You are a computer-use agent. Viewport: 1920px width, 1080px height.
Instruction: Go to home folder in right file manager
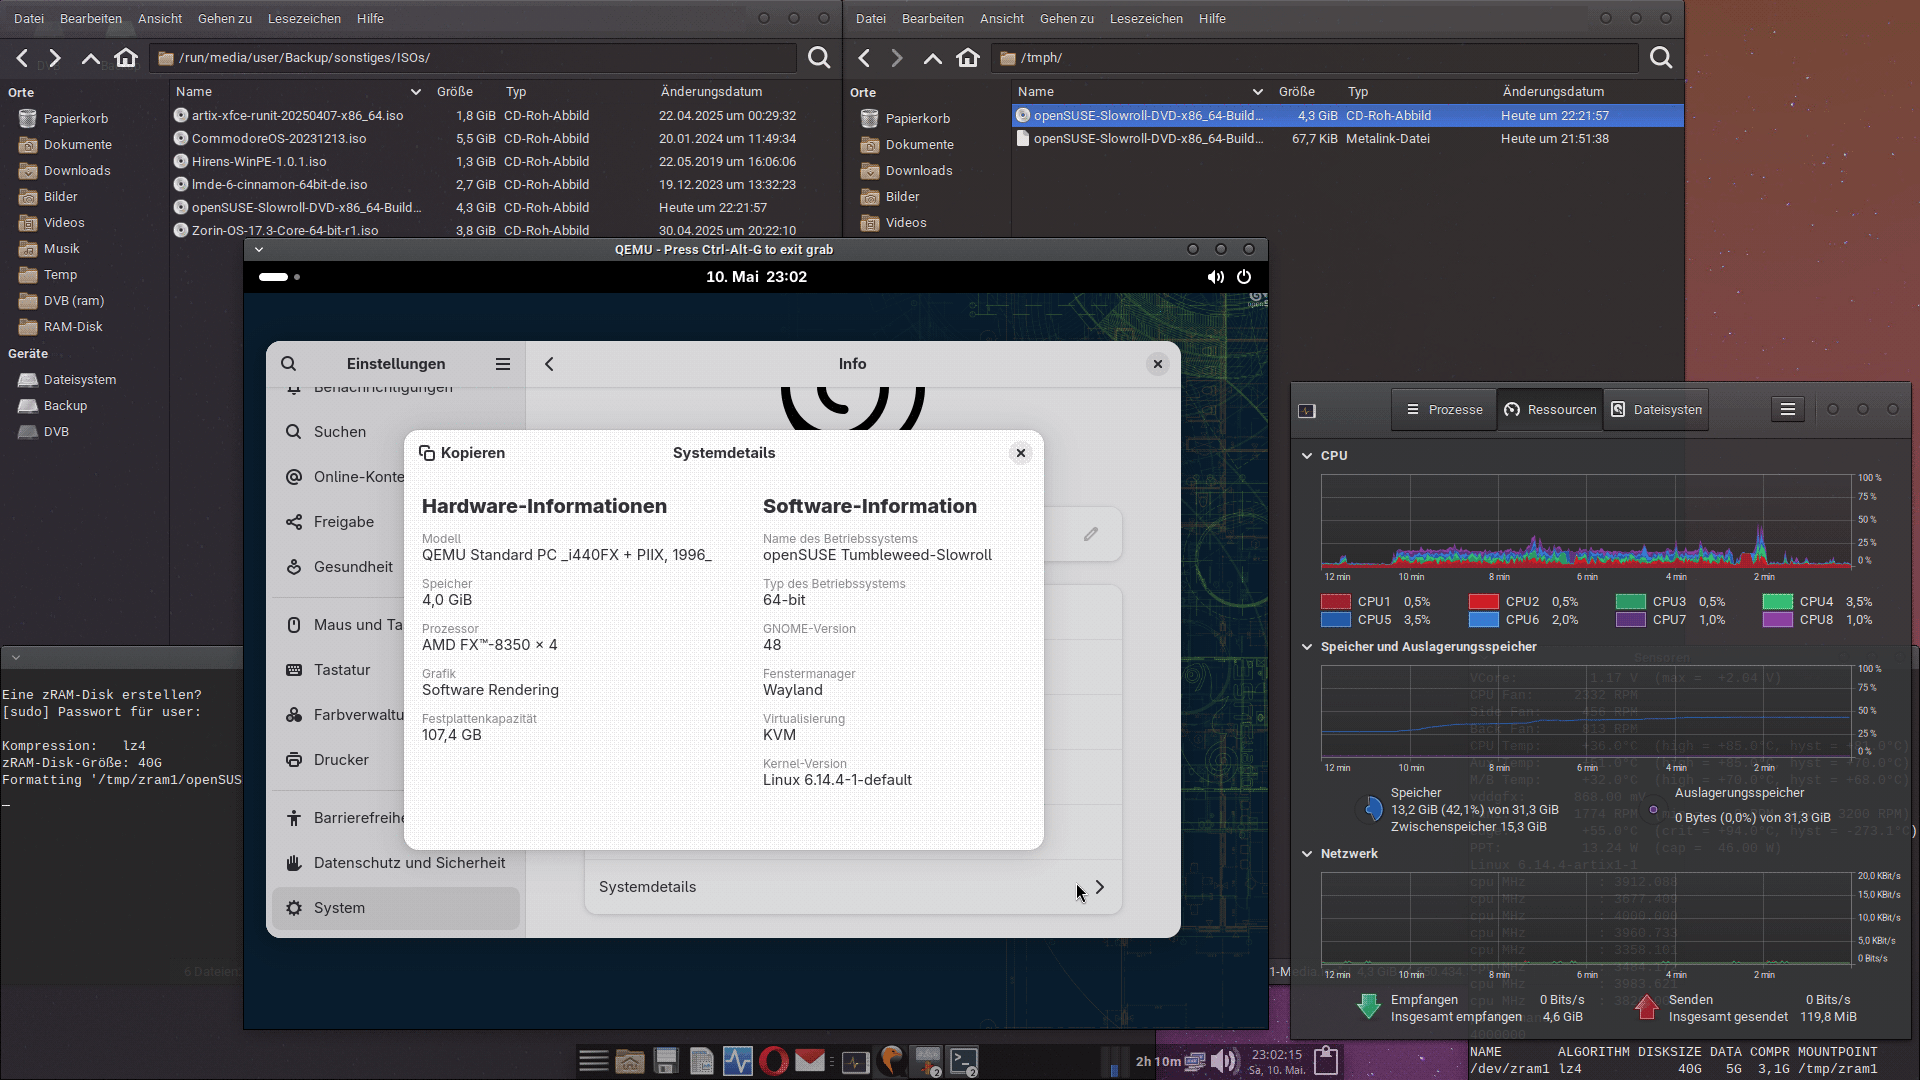(x=967, y=58)
